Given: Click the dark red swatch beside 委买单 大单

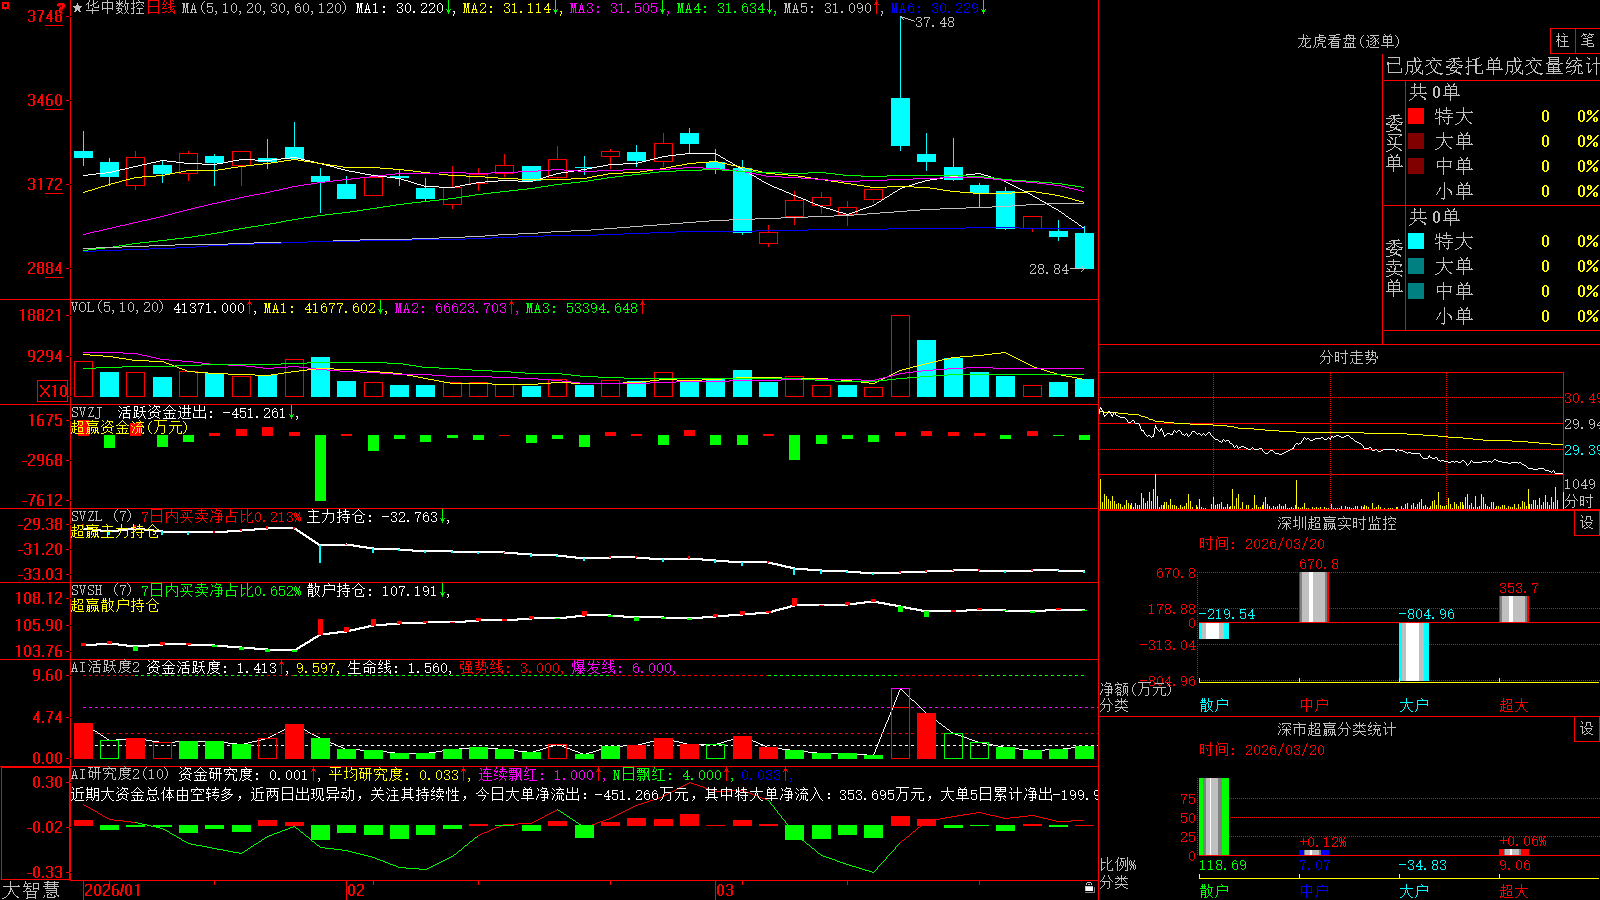Looking at the screenshot, I should pyautogui.click(x=1416, y=141).
